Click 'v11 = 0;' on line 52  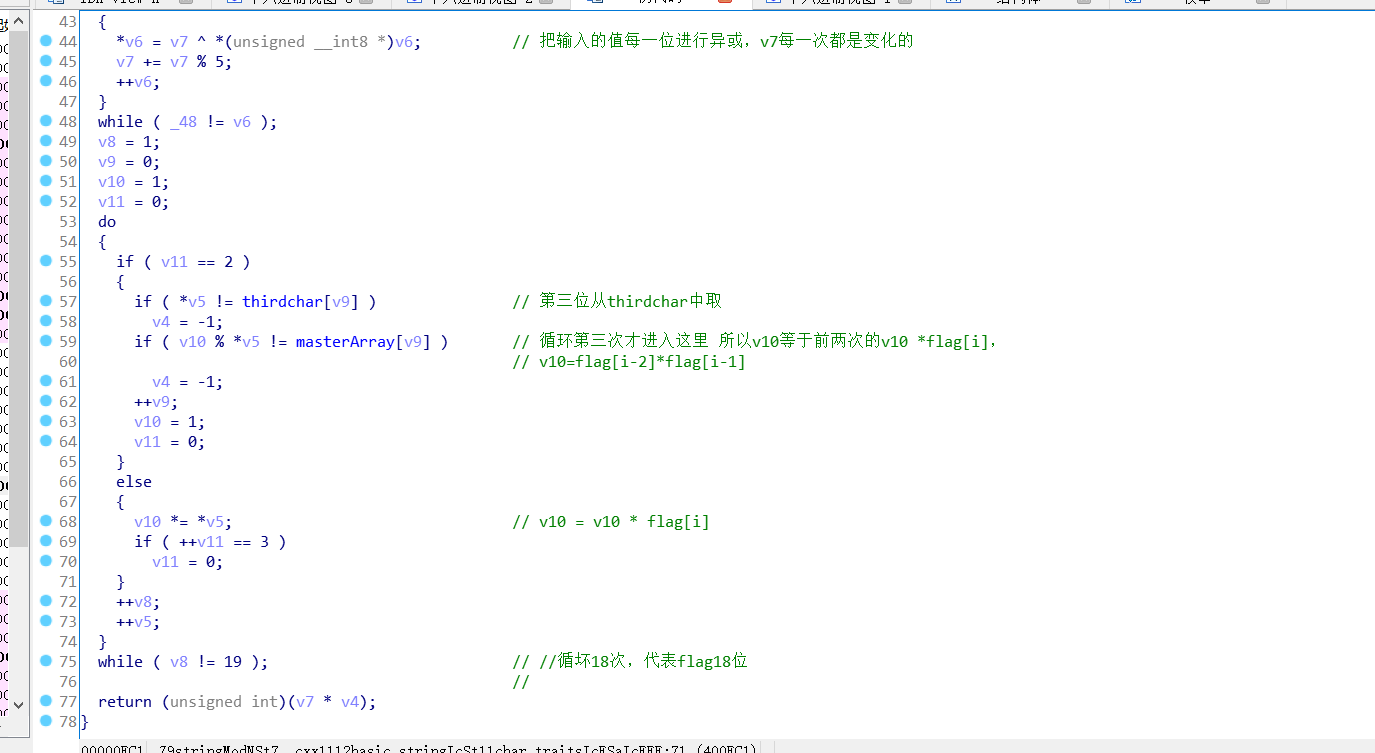(134, 201)
